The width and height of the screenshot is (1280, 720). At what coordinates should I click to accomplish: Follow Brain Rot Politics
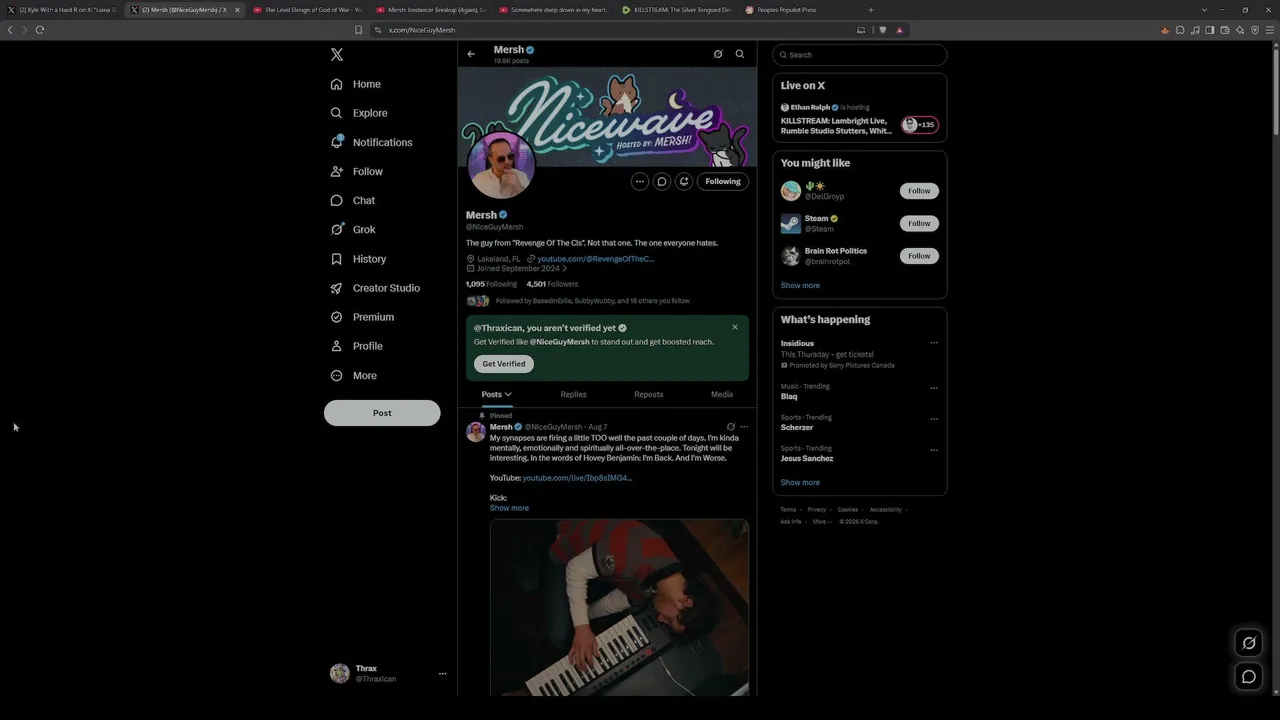pos(919,256)
